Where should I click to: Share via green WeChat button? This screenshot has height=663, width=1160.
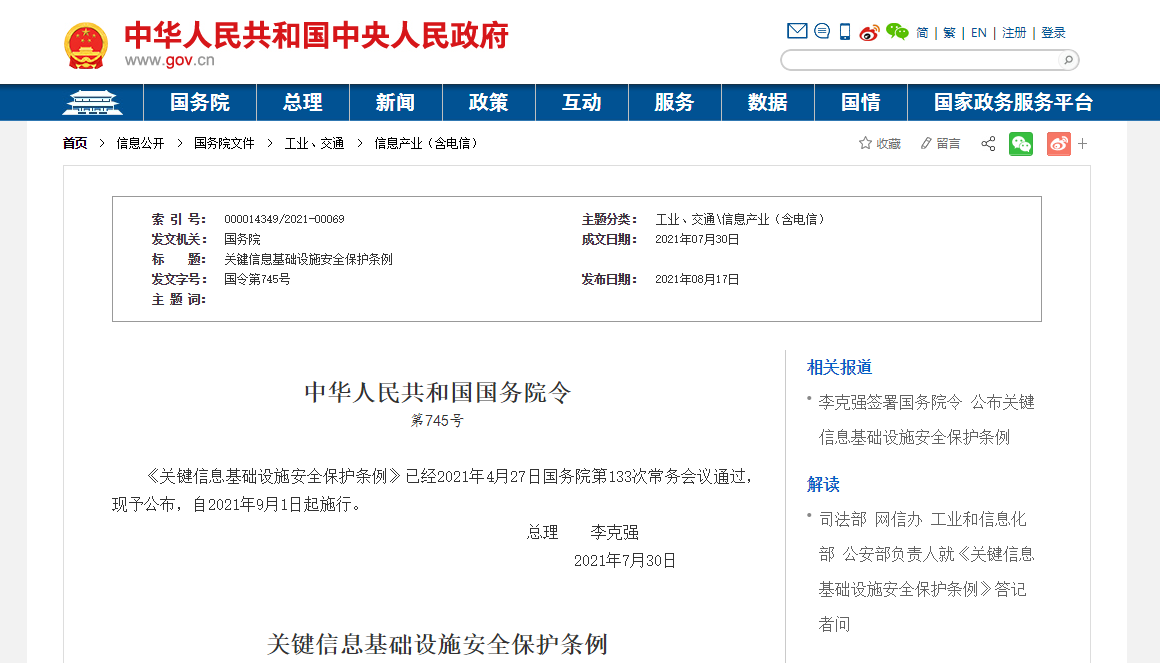(1021, 144)
